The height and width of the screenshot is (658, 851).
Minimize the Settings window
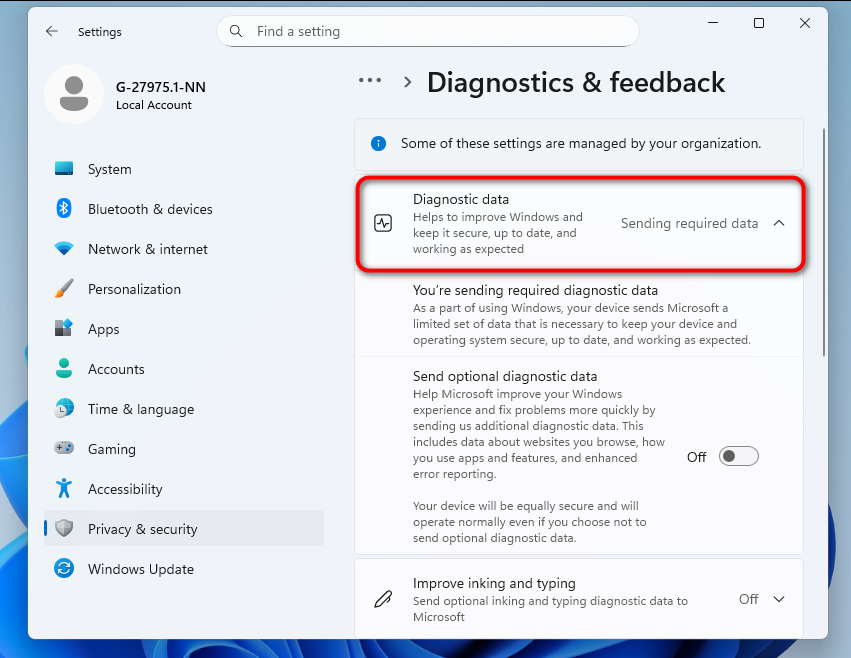coord(713,23)
